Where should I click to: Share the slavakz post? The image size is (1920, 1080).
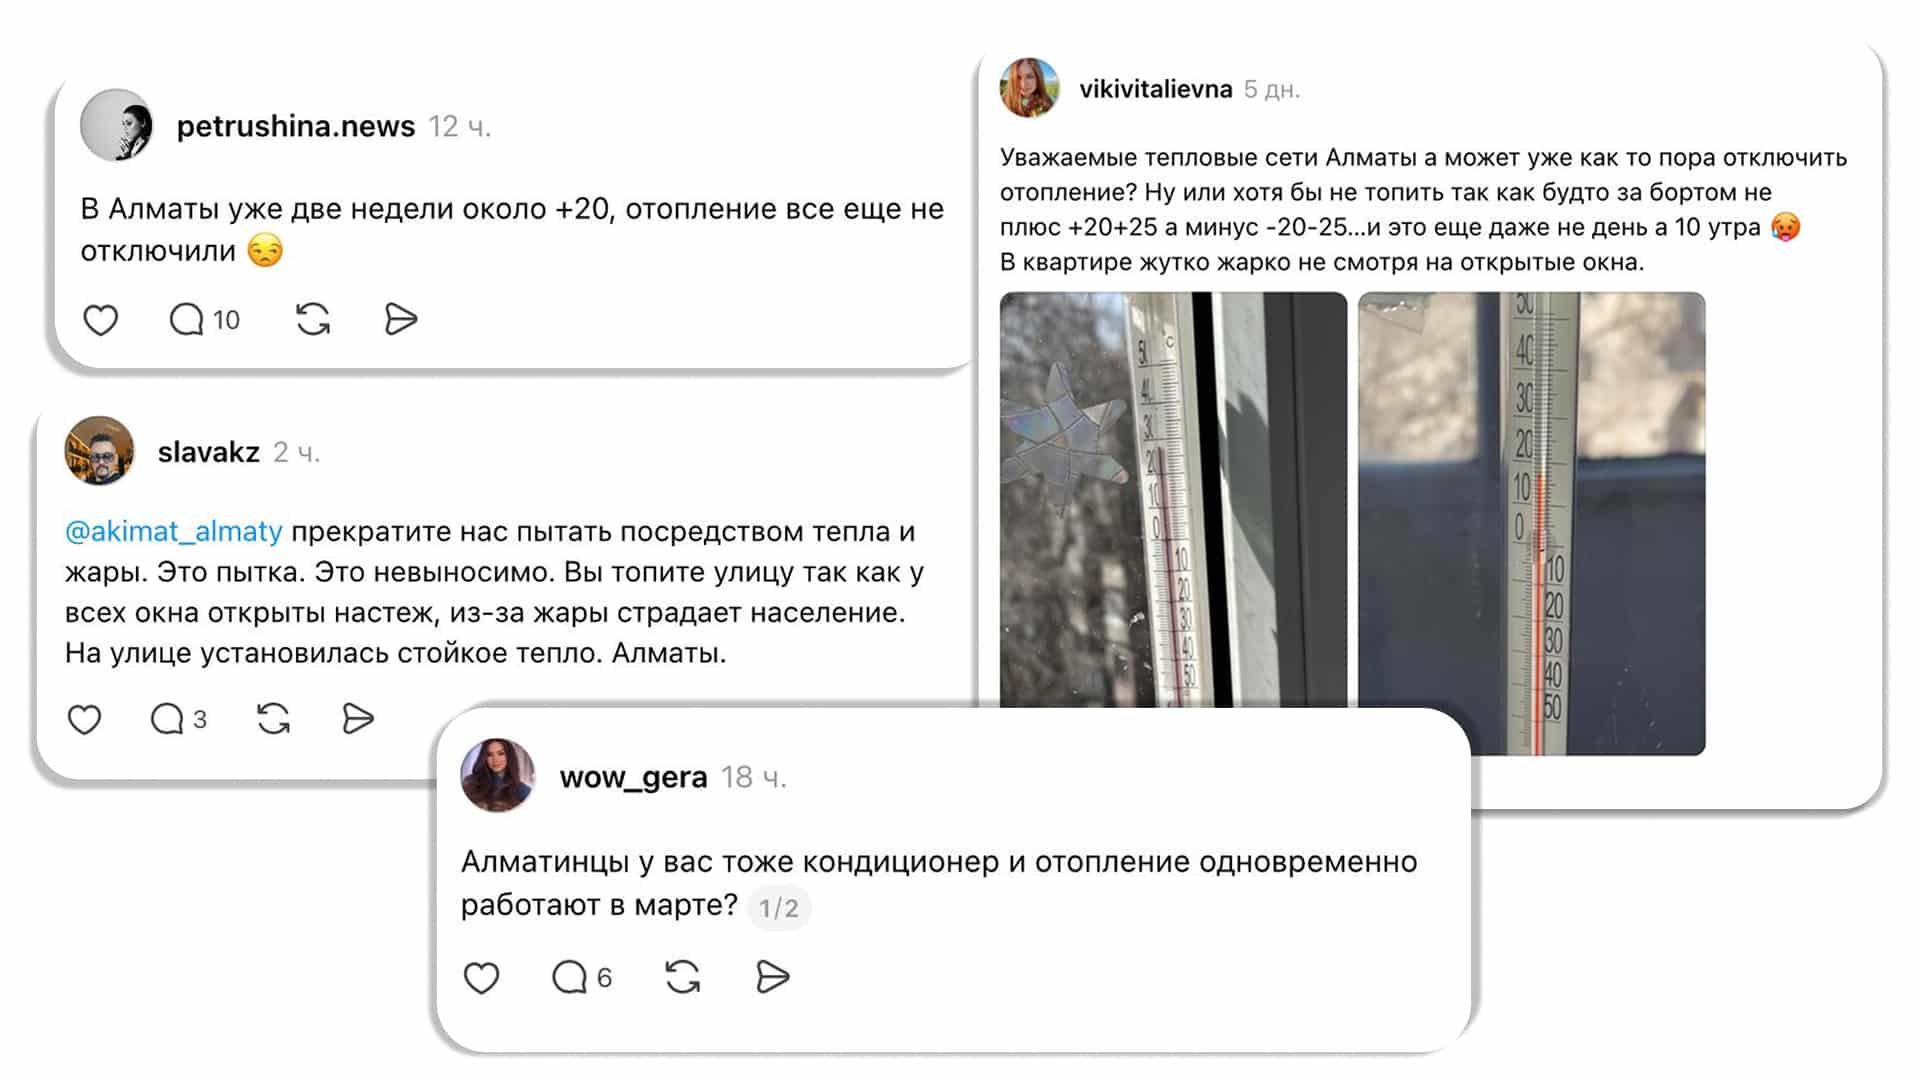point(357,719)
